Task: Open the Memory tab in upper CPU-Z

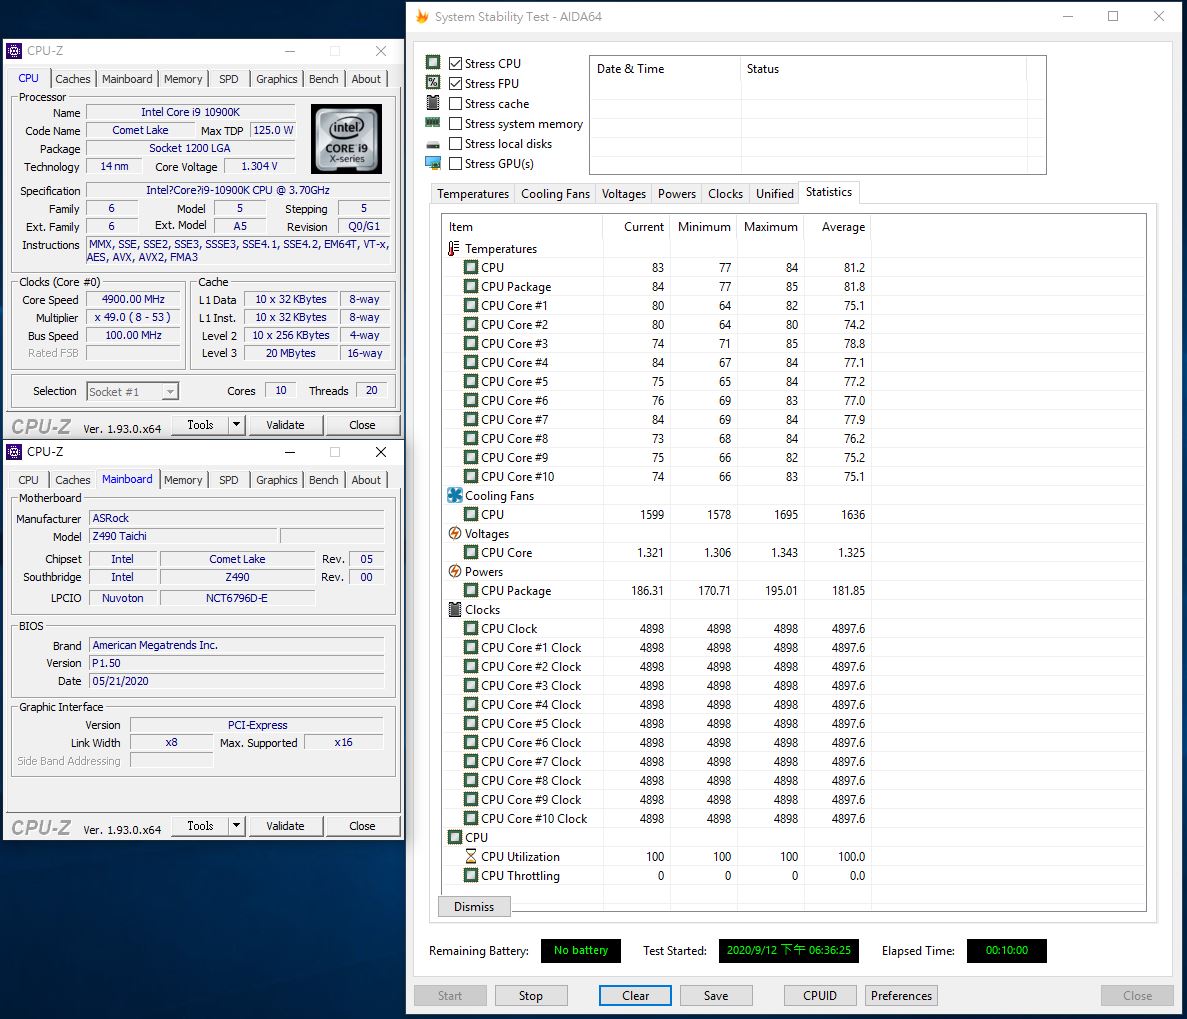Action: (x=183, y=79)
